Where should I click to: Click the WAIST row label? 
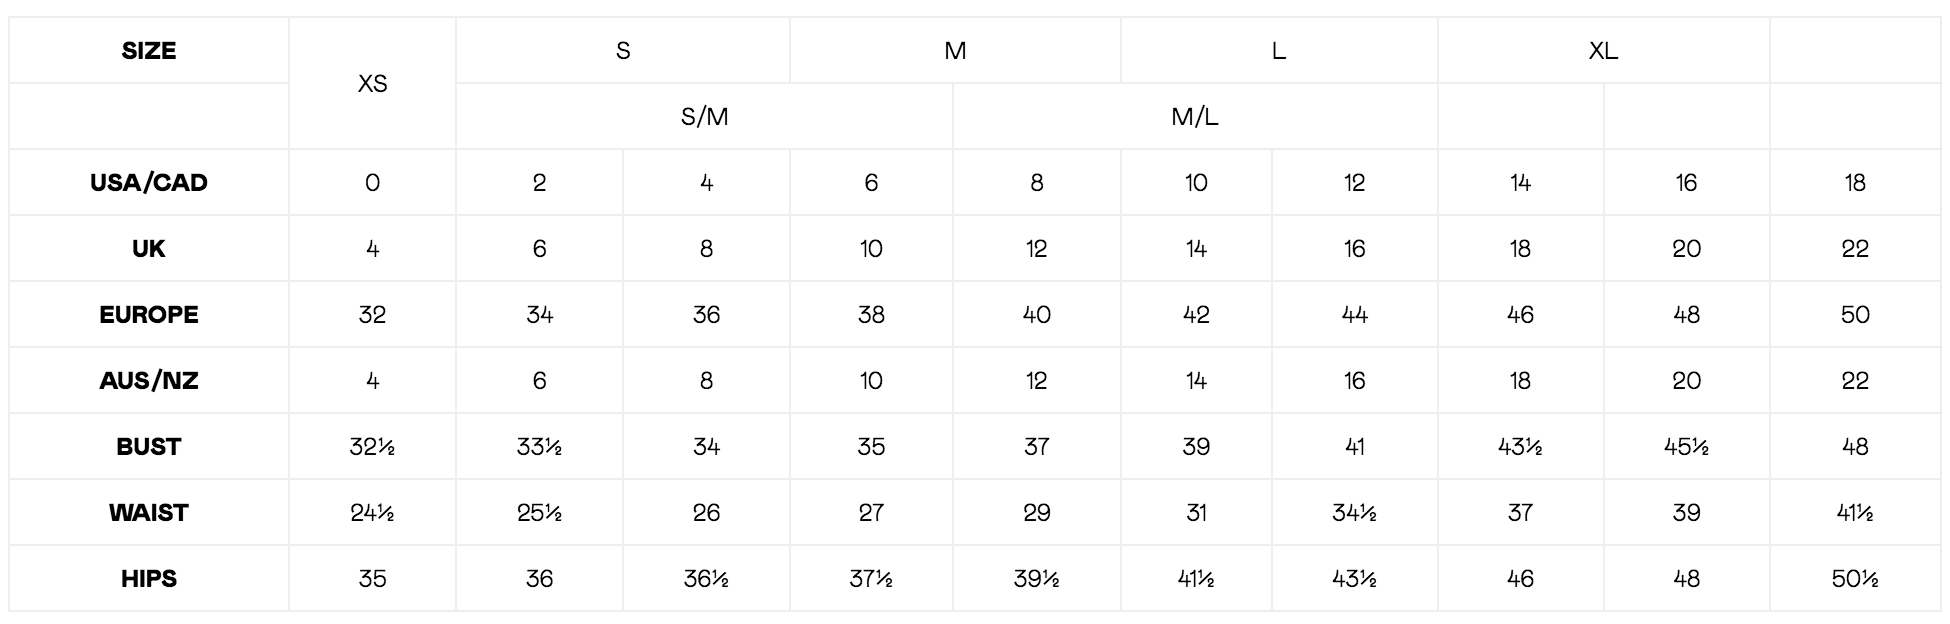149,513
